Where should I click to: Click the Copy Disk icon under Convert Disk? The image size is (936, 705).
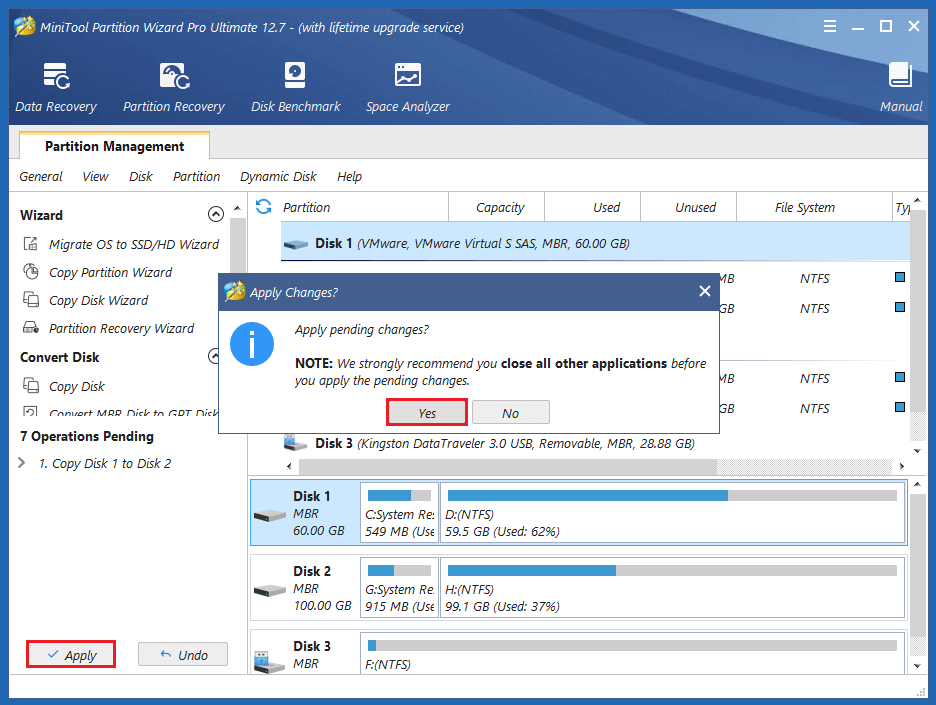30,385
